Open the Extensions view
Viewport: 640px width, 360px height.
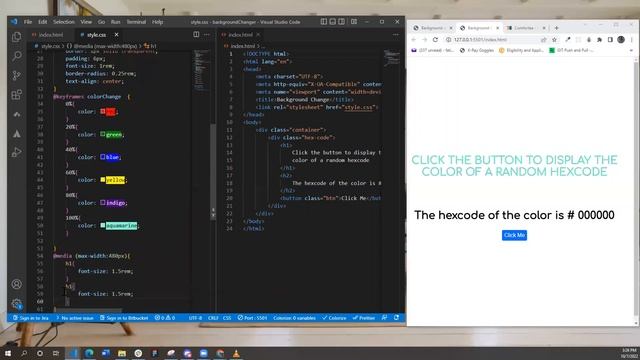click(x=17, y=95)
